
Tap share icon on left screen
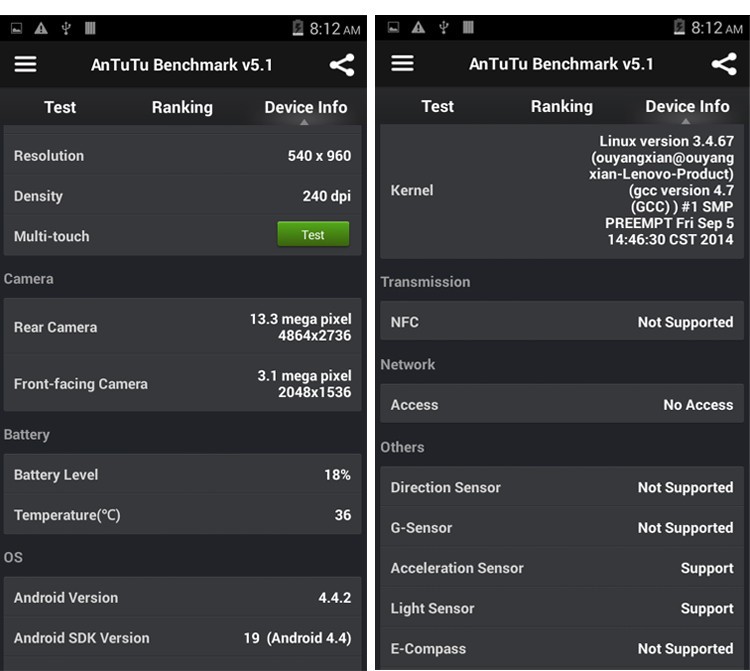342,66
